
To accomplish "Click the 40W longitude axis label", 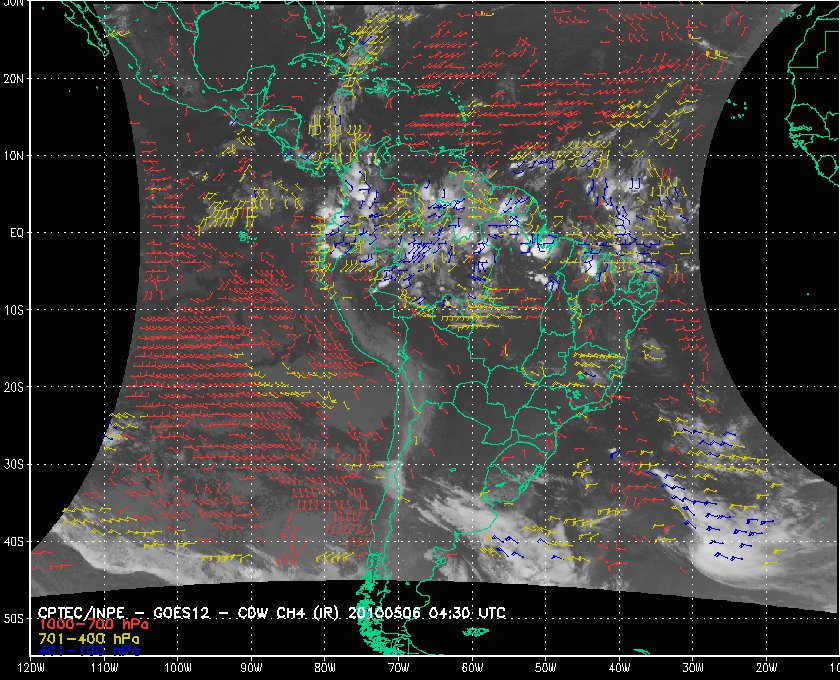I will [619, 668].
